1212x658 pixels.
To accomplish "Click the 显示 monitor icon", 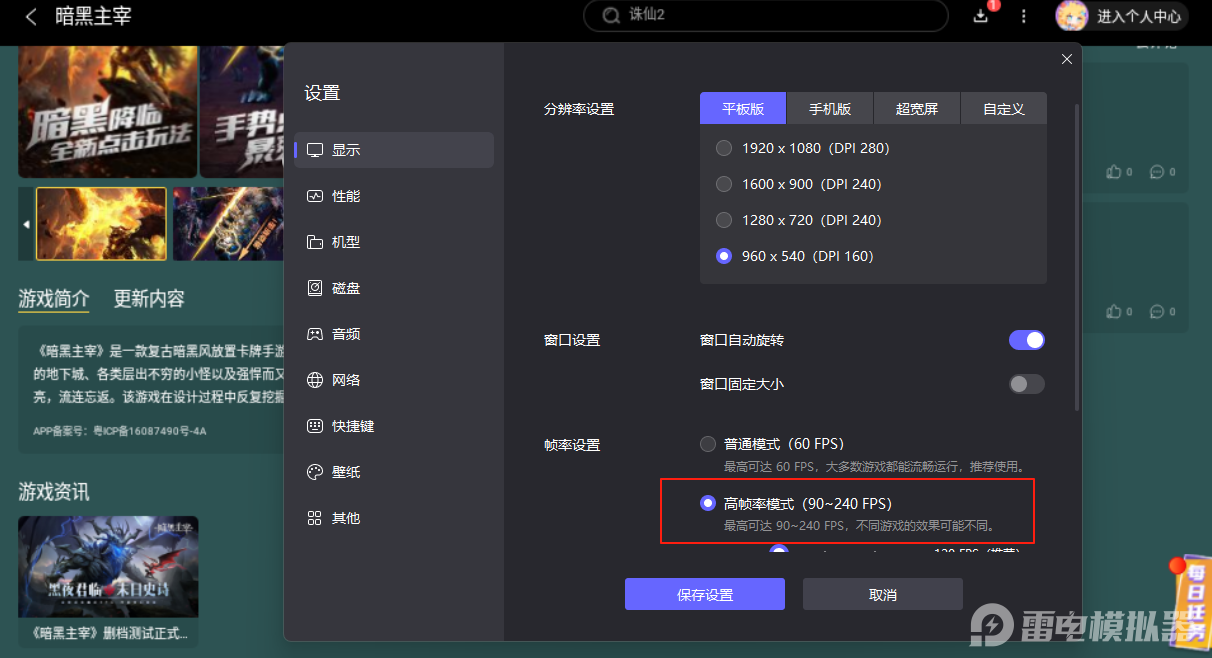I will [315, 150].
